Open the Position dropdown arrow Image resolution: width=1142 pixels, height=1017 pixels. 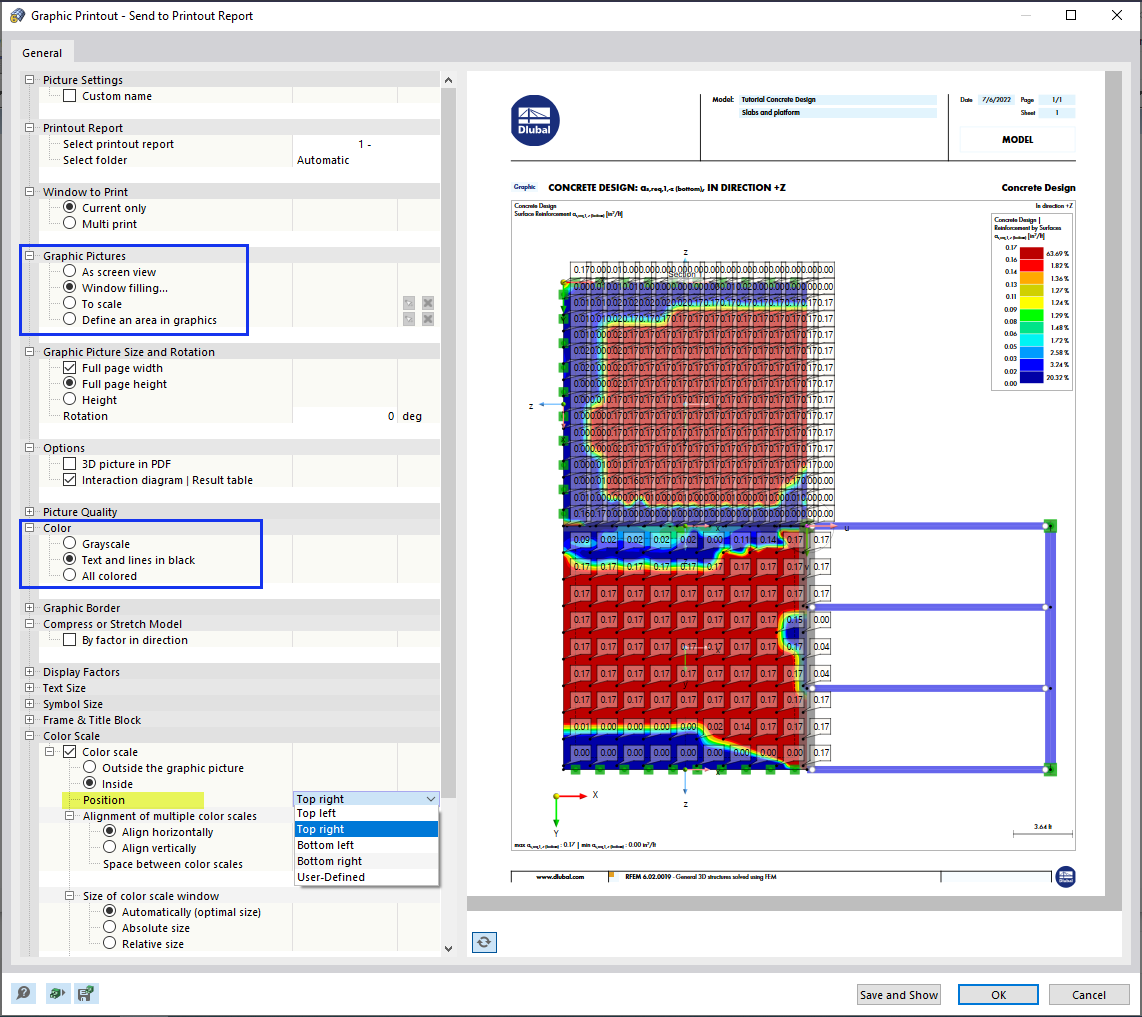pos(430,799)
